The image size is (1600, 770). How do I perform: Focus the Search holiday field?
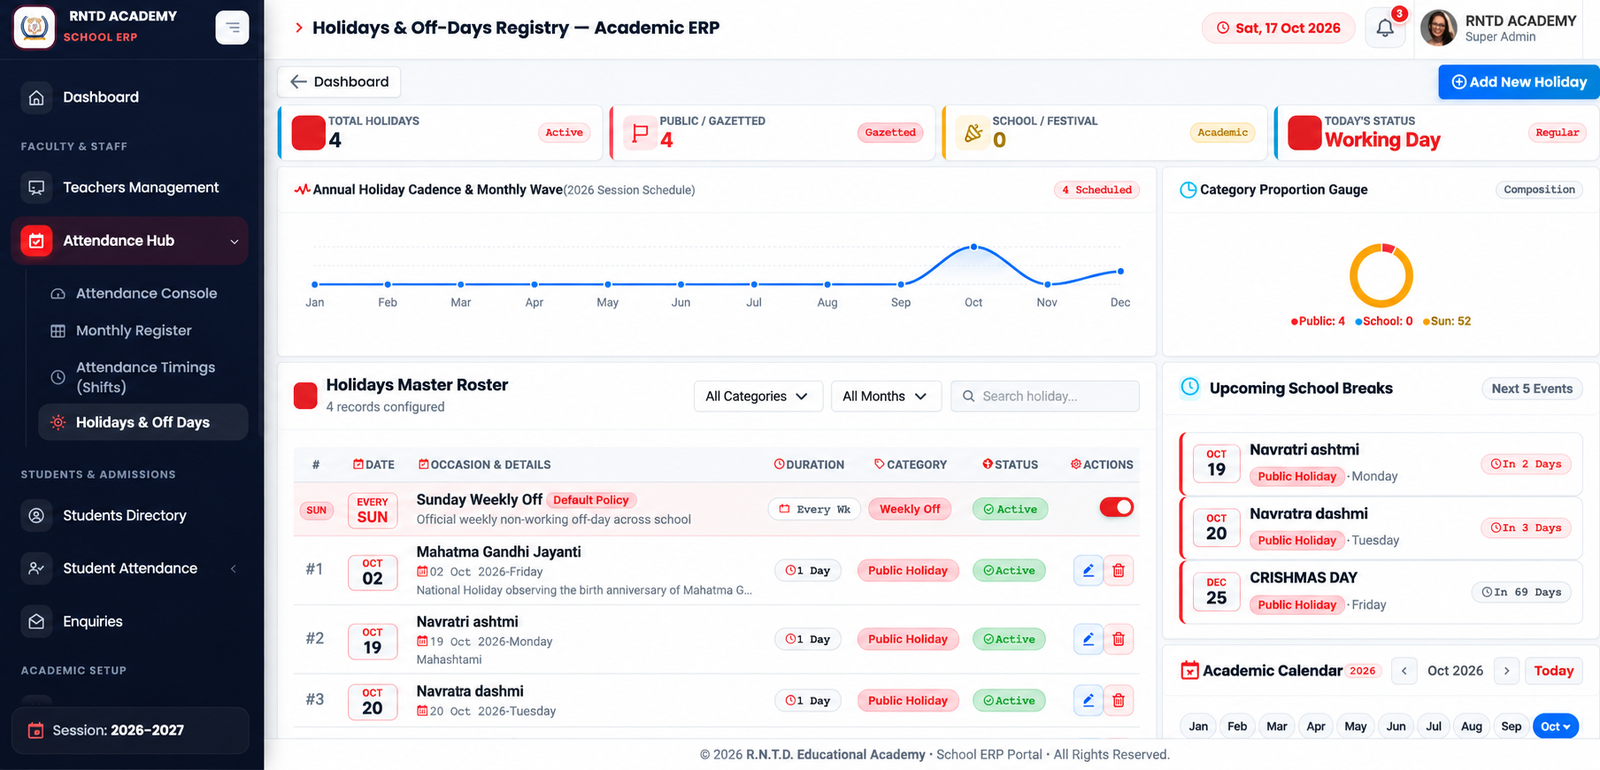pos(1044,396)
